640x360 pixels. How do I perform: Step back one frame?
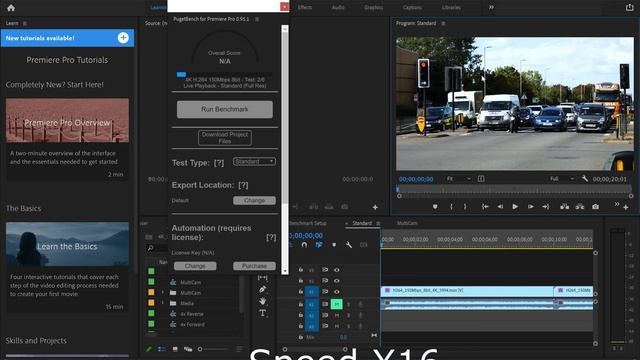pos(500,207)
